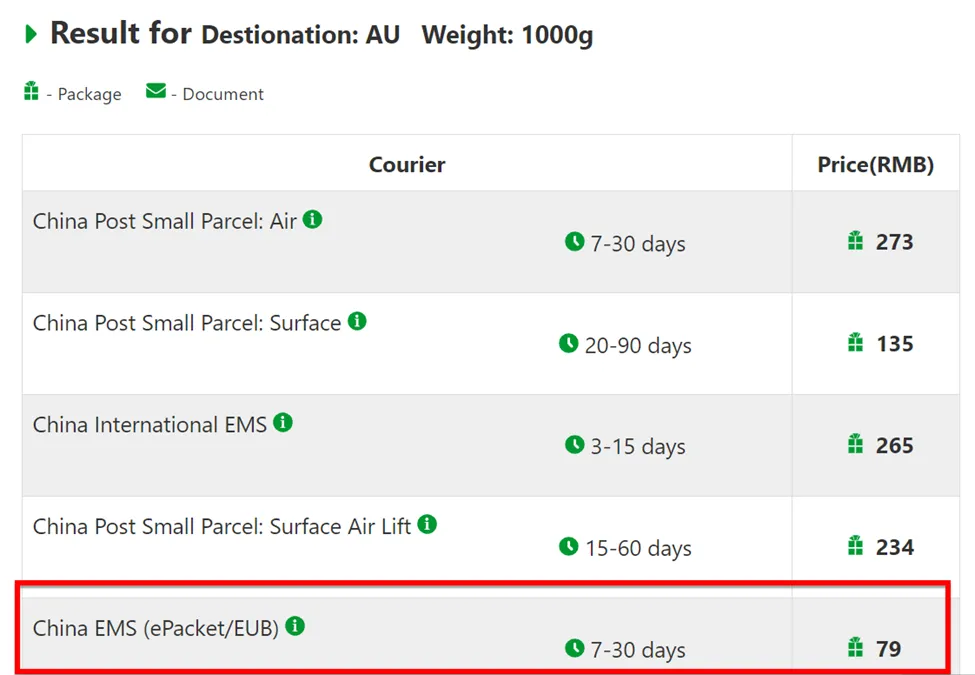Click the 135 price for Surface parcel
Viewport: 975px width, 675px height.
point(895,344)
